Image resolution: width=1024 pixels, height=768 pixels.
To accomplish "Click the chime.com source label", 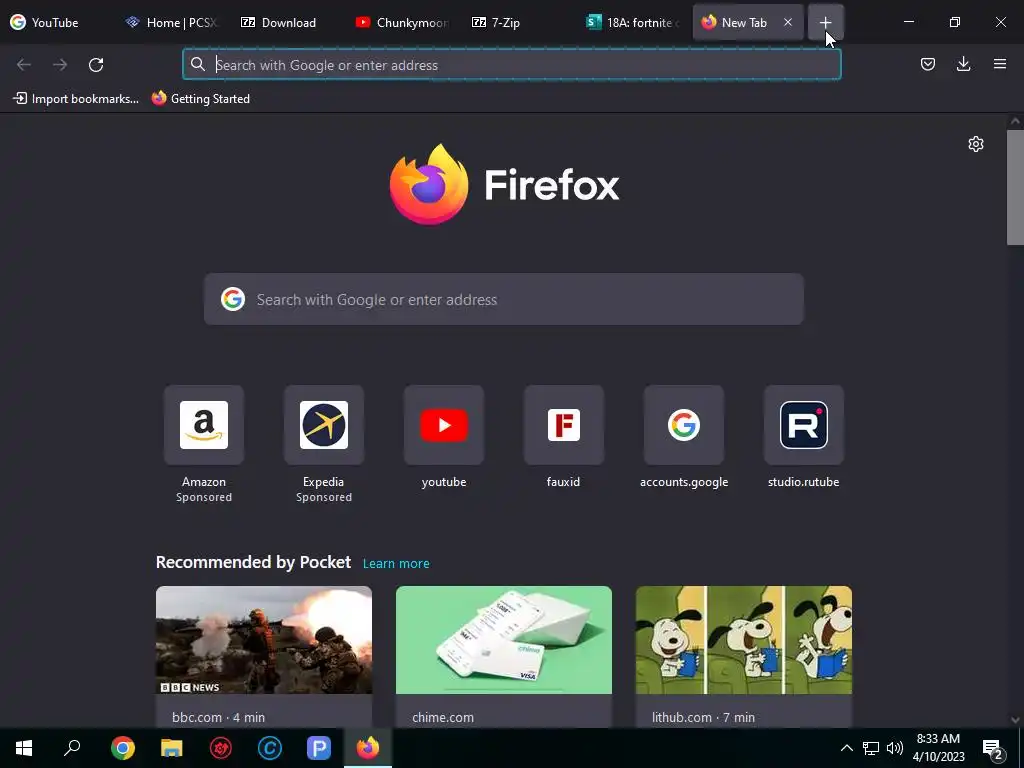I will [443, 717].
